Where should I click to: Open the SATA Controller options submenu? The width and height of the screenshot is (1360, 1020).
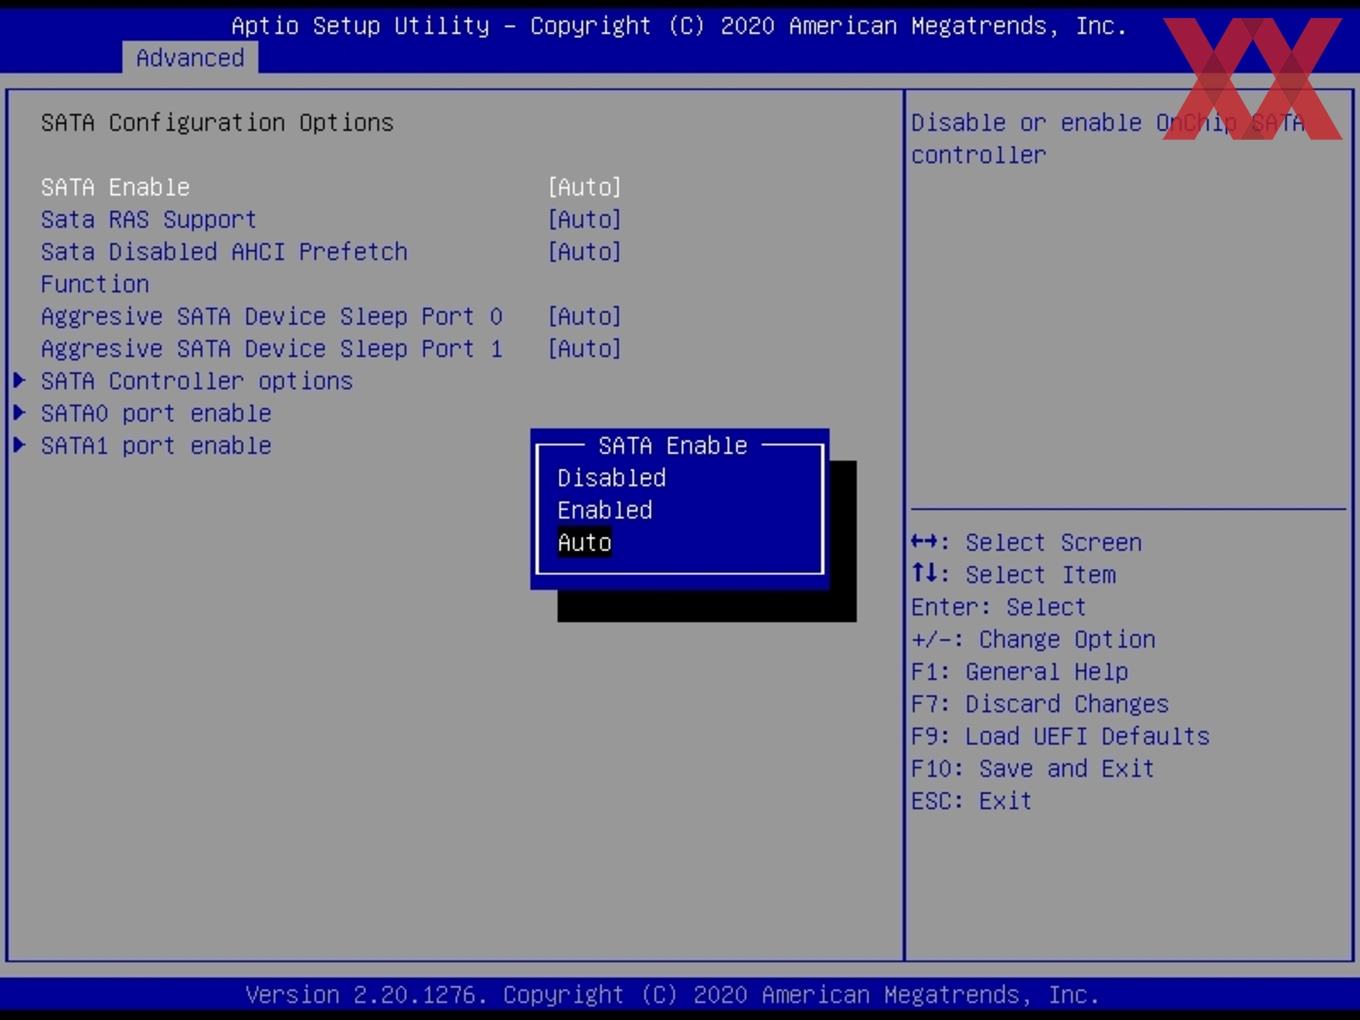click(x=197, y=381)
